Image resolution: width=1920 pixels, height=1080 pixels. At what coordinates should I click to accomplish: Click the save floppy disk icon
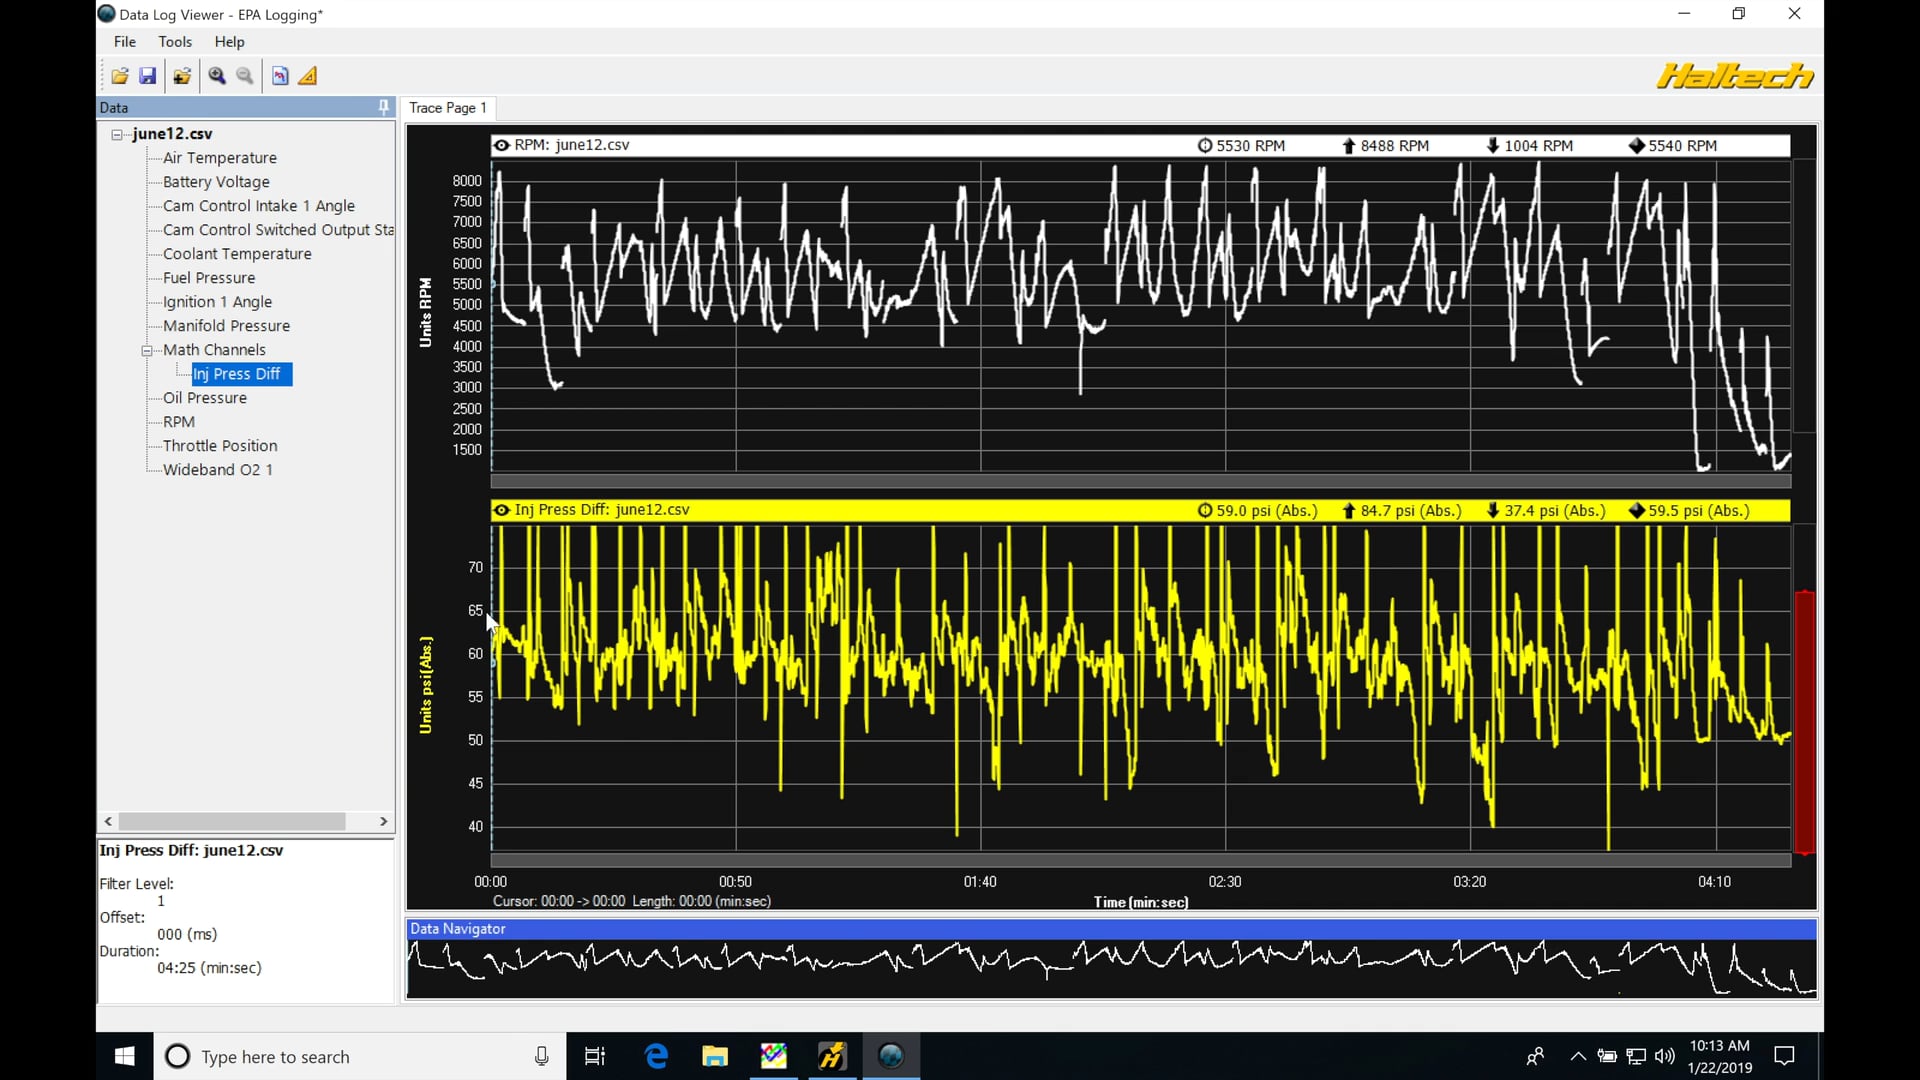(x=148, y=76)
